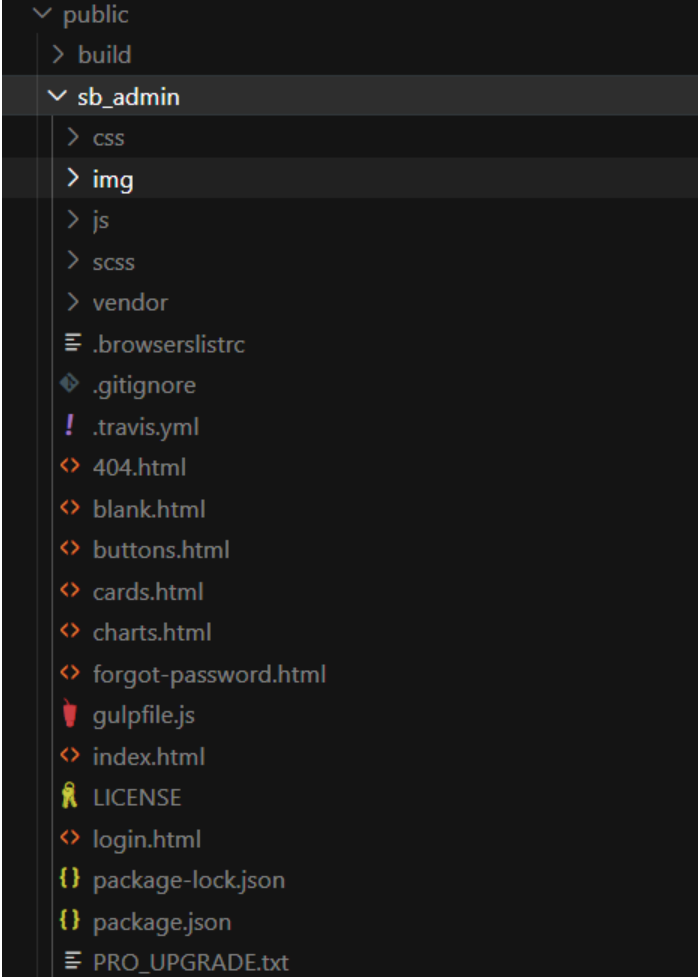Open the login.html file

click(147, 839)
